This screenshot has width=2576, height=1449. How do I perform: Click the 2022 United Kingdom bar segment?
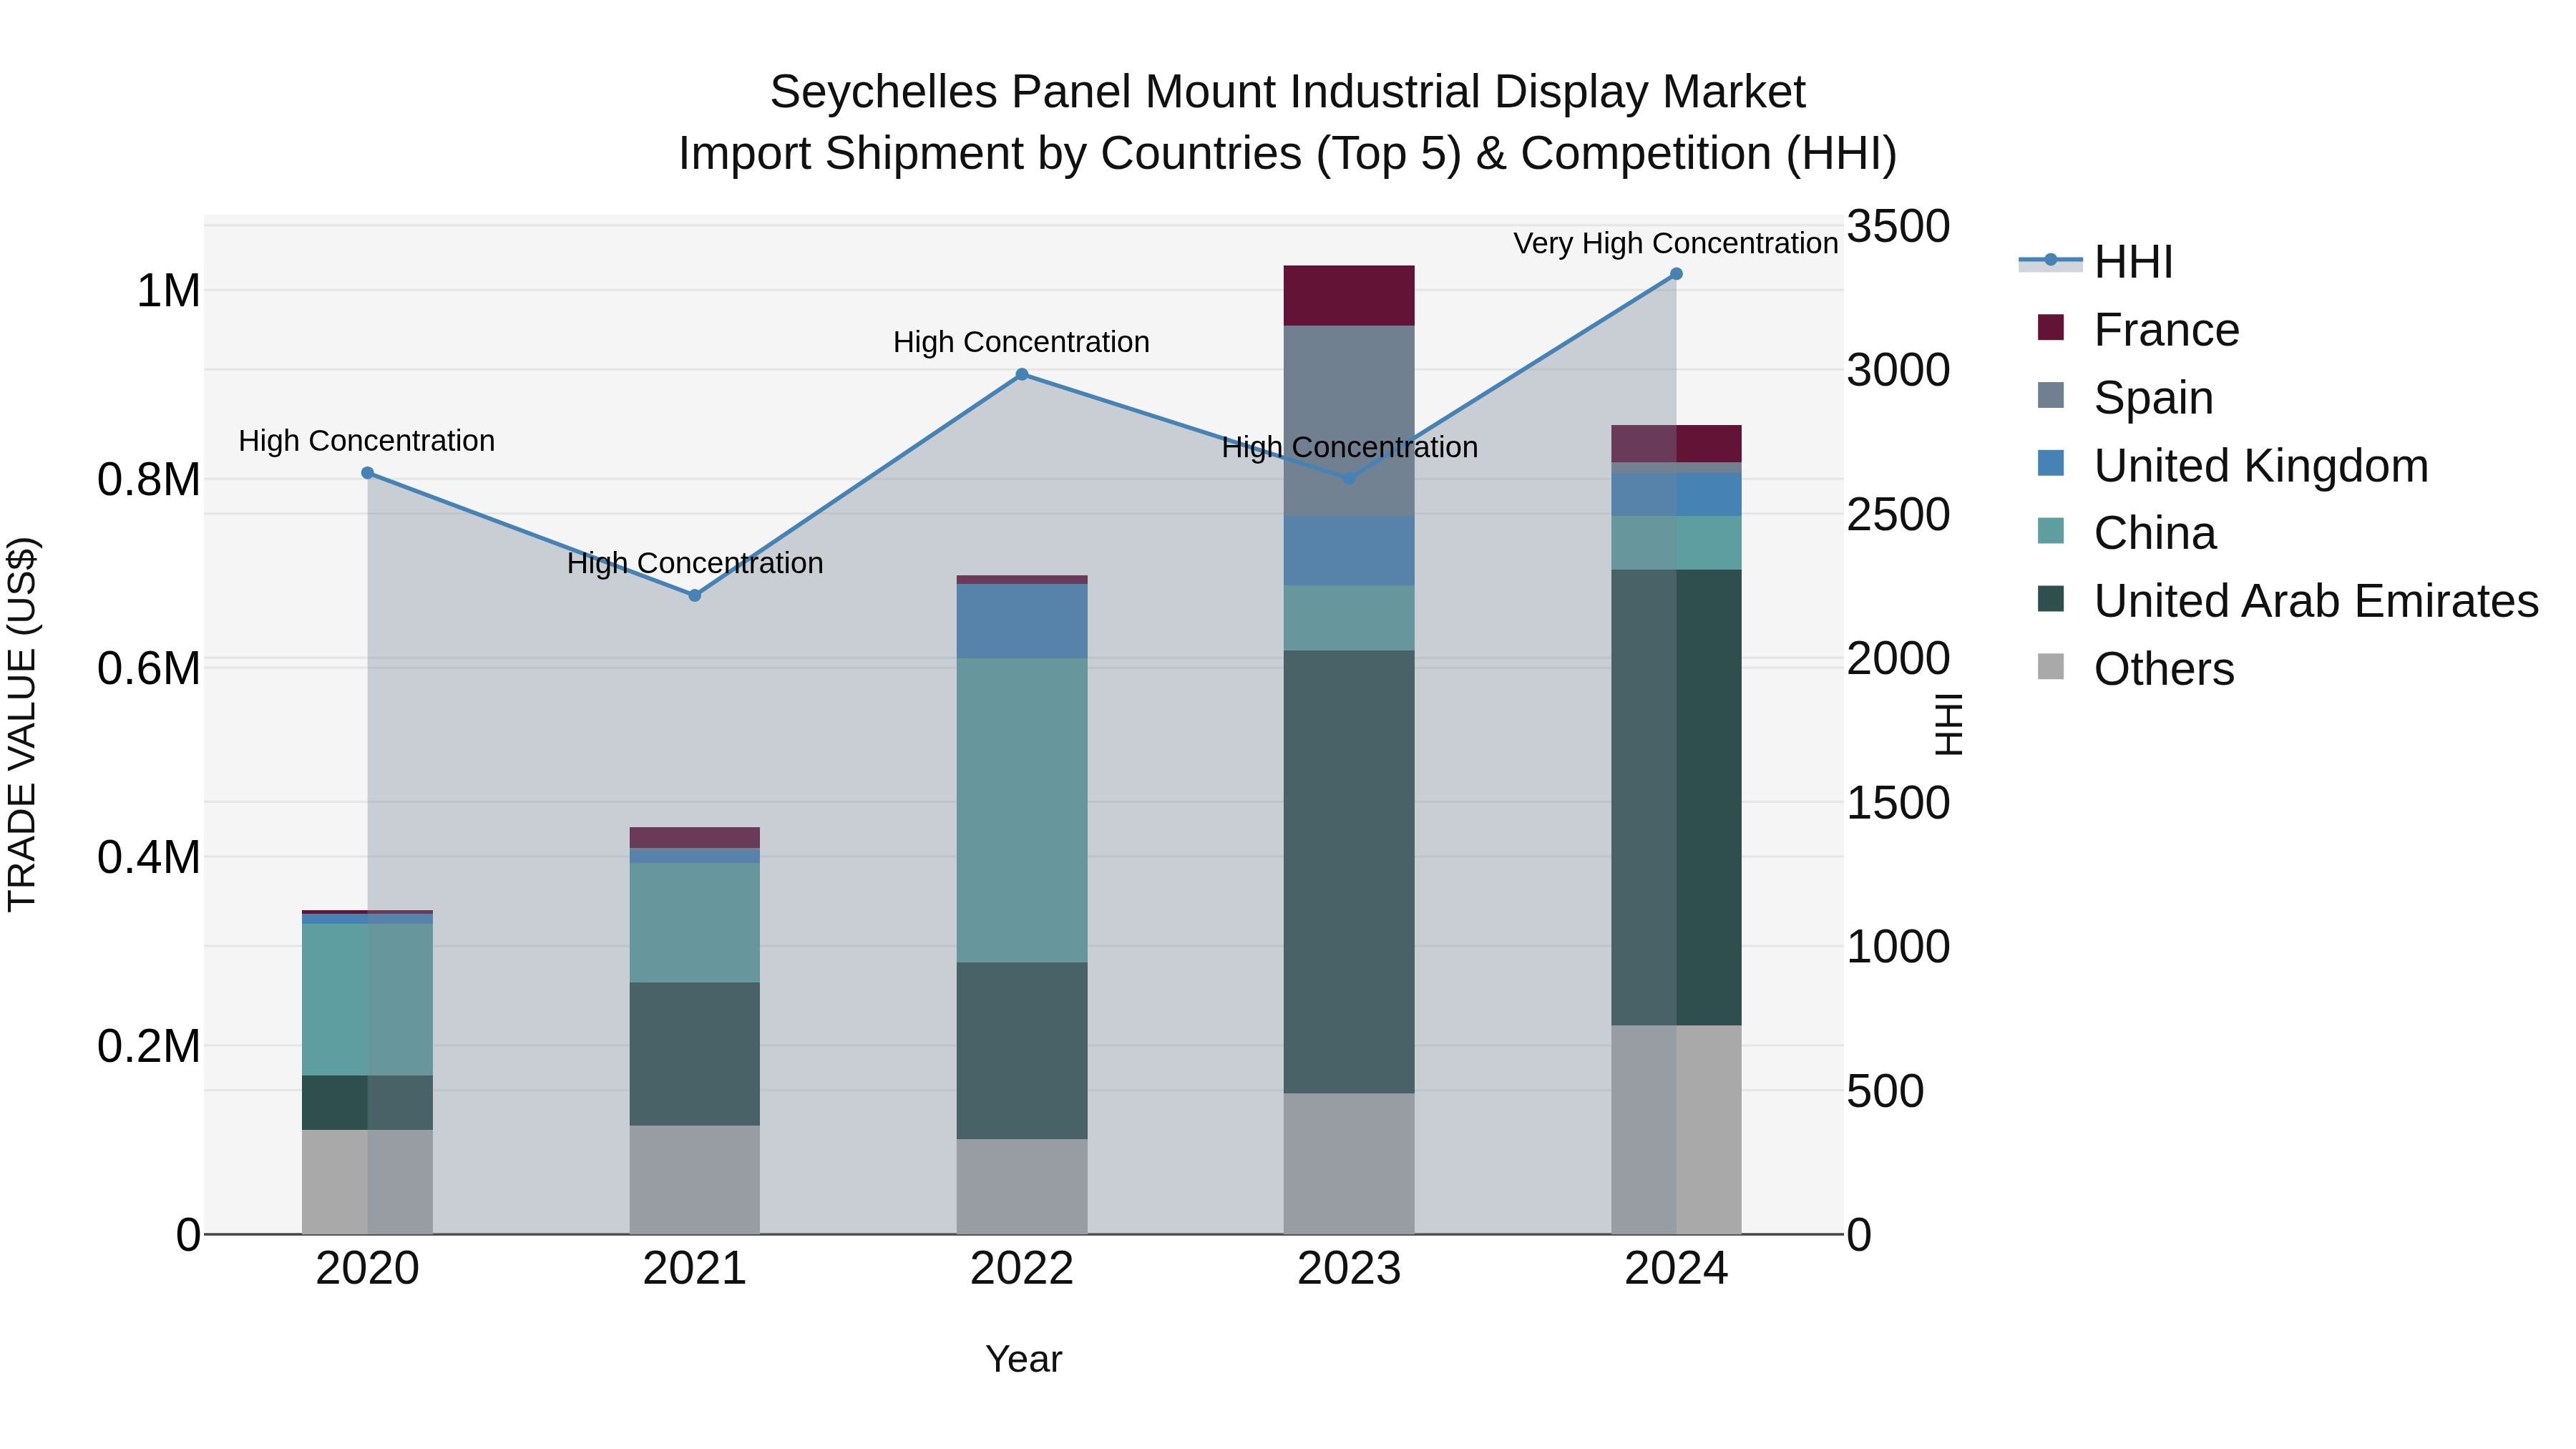(1022, 622)
